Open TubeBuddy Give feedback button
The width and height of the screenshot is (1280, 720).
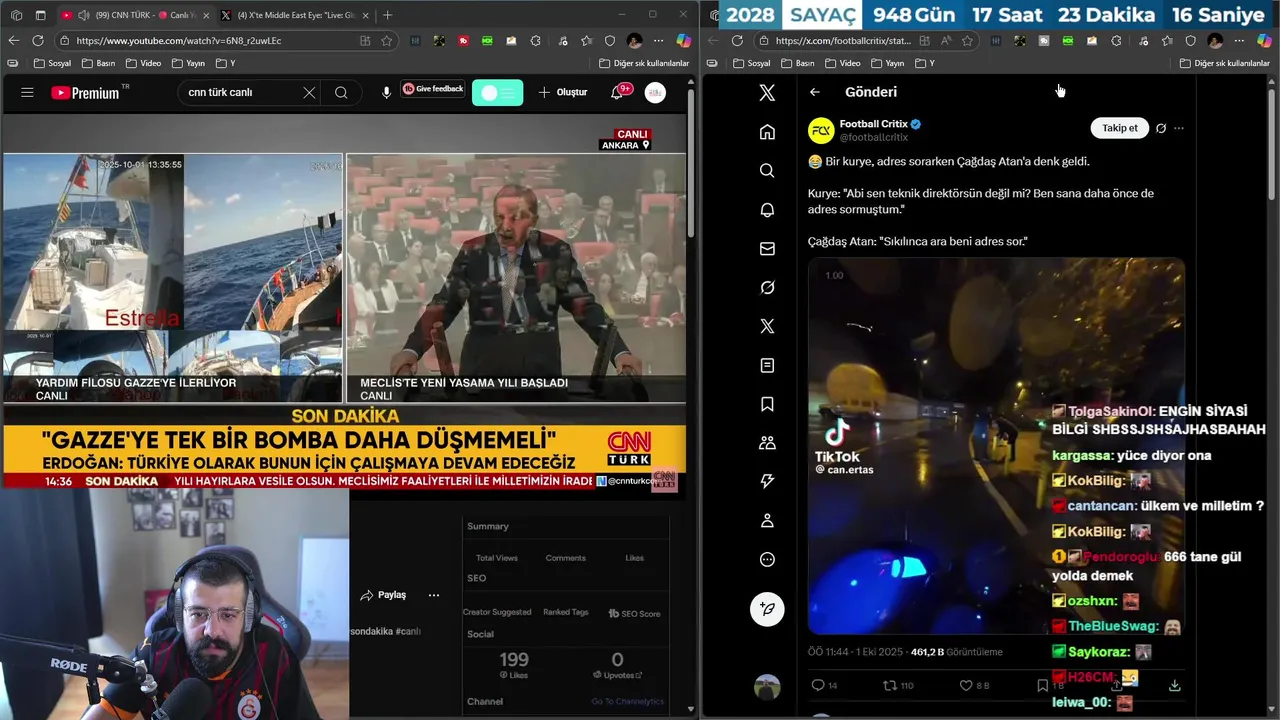433,89
